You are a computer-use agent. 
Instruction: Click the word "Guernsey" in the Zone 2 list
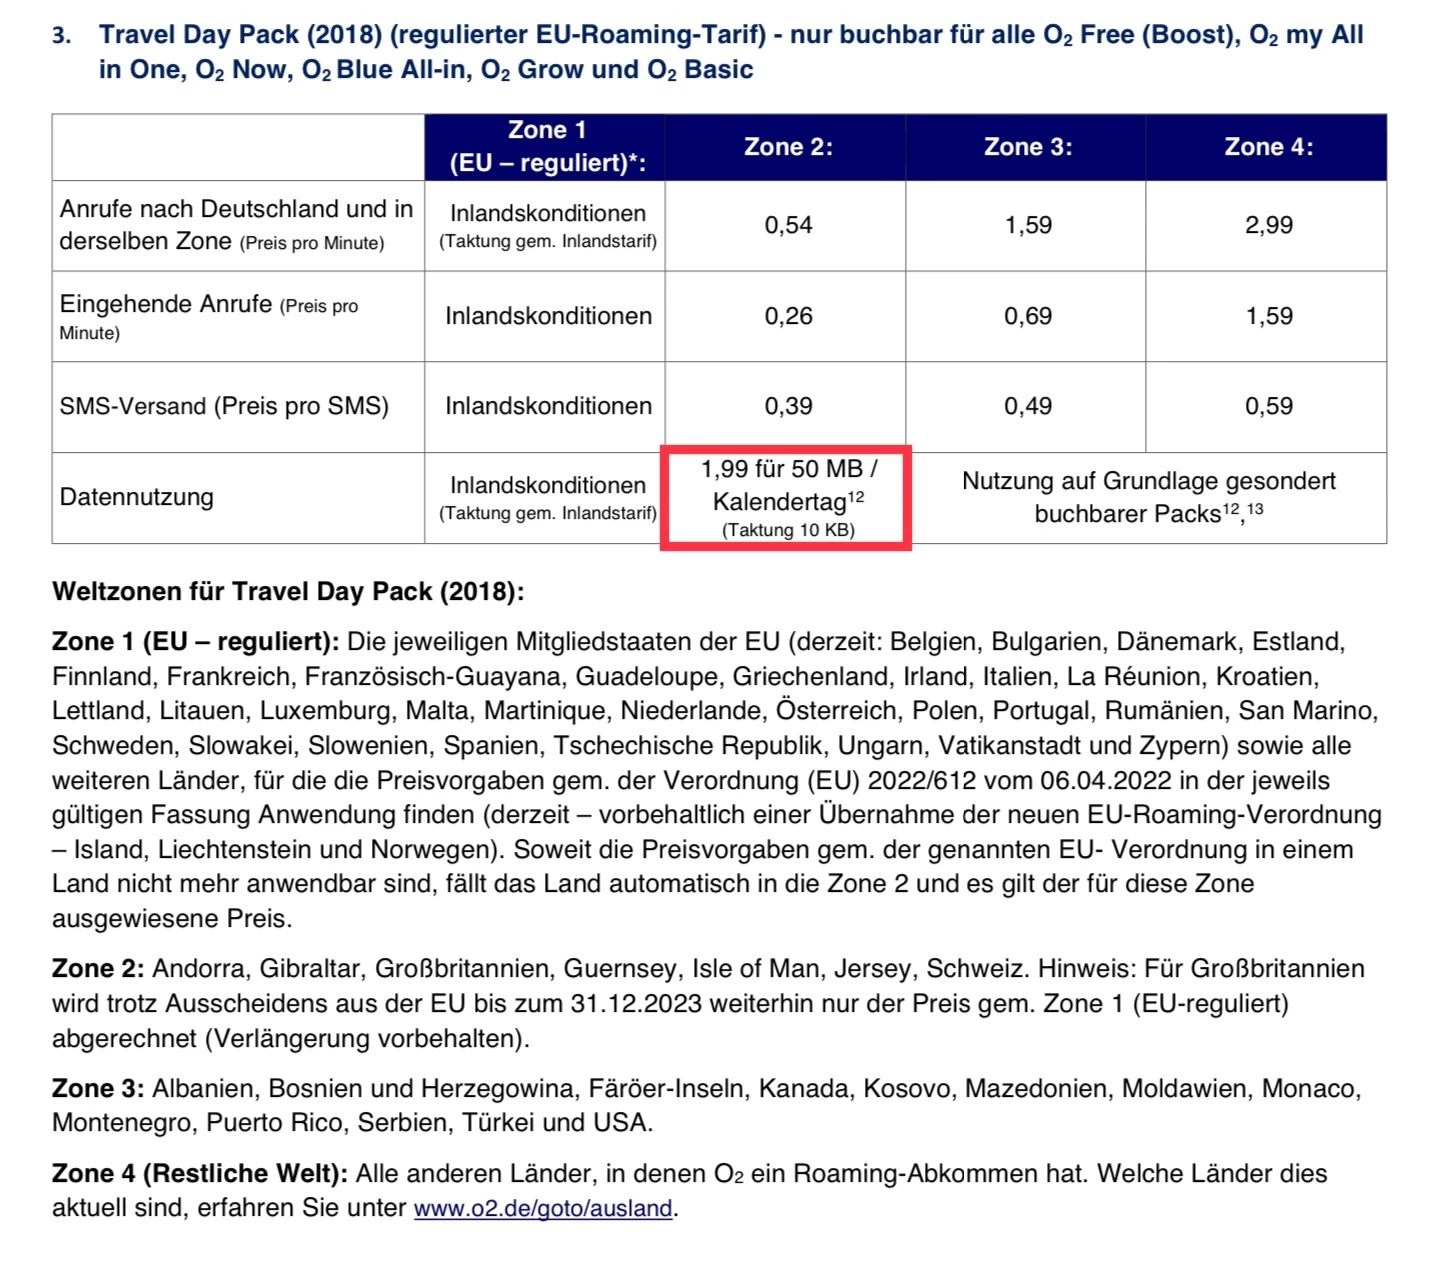[620, 969]
